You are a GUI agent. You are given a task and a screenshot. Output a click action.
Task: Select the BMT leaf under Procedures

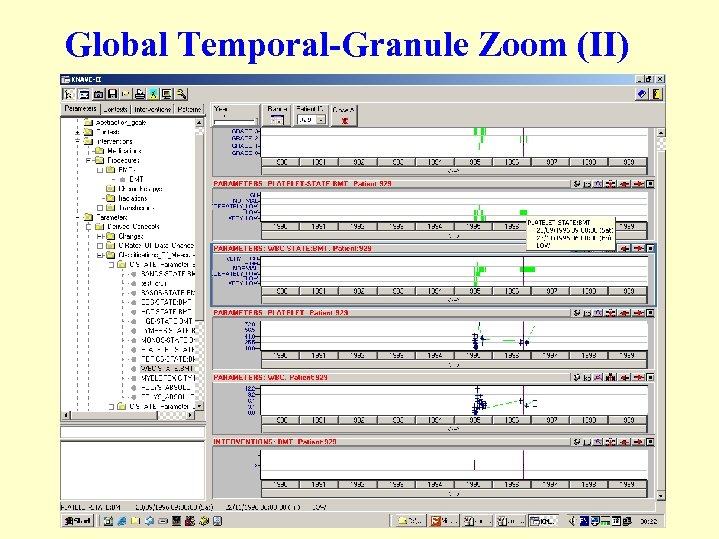pos(136,179)
